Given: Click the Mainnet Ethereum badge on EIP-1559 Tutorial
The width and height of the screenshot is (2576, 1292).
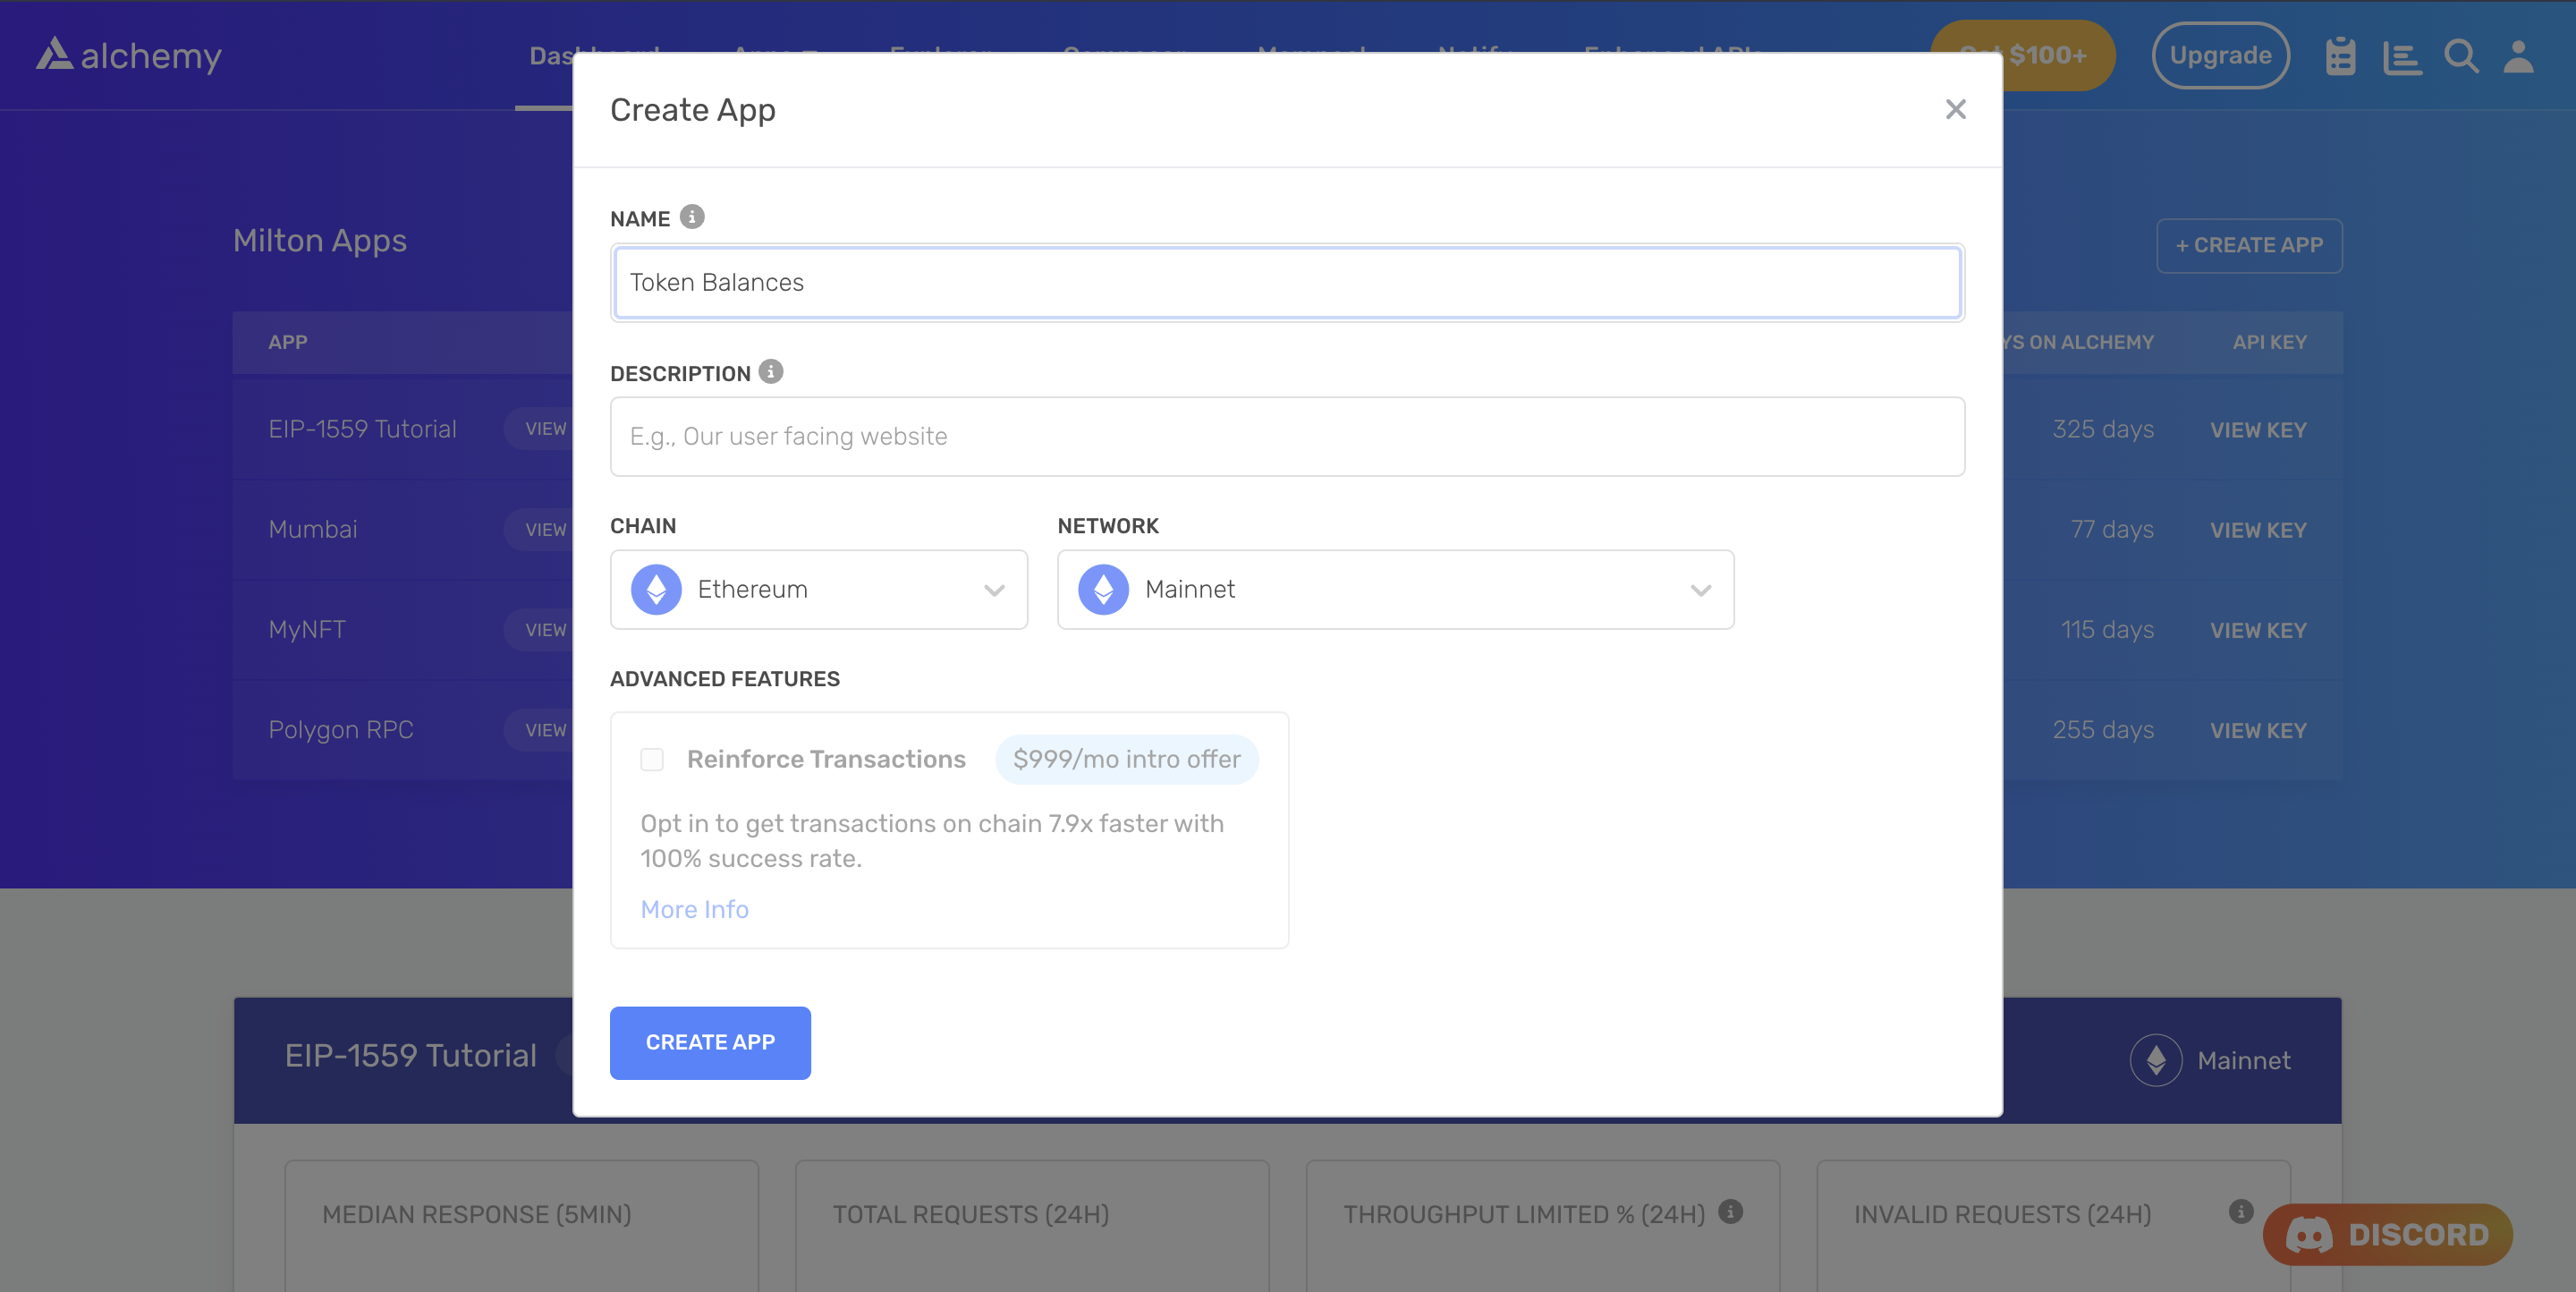Looking at the screenshot, I should point(2212,1060).
